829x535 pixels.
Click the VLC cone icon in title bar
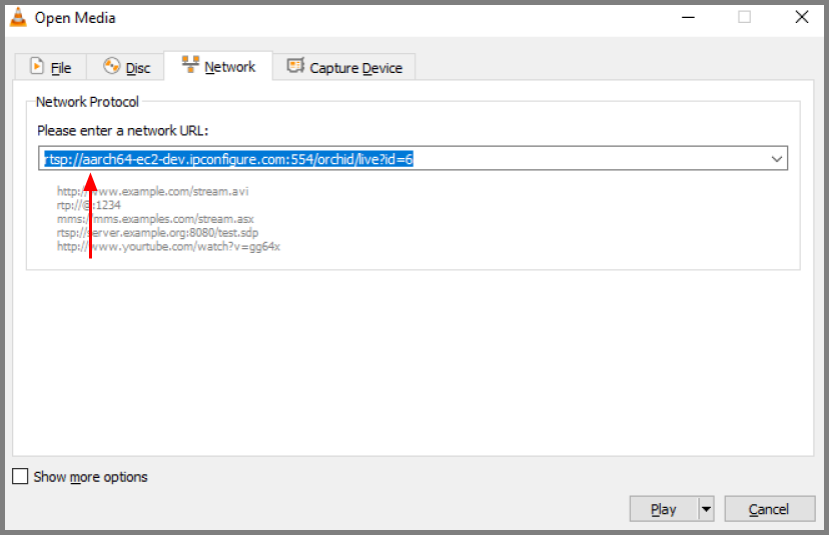click(18, 17)
